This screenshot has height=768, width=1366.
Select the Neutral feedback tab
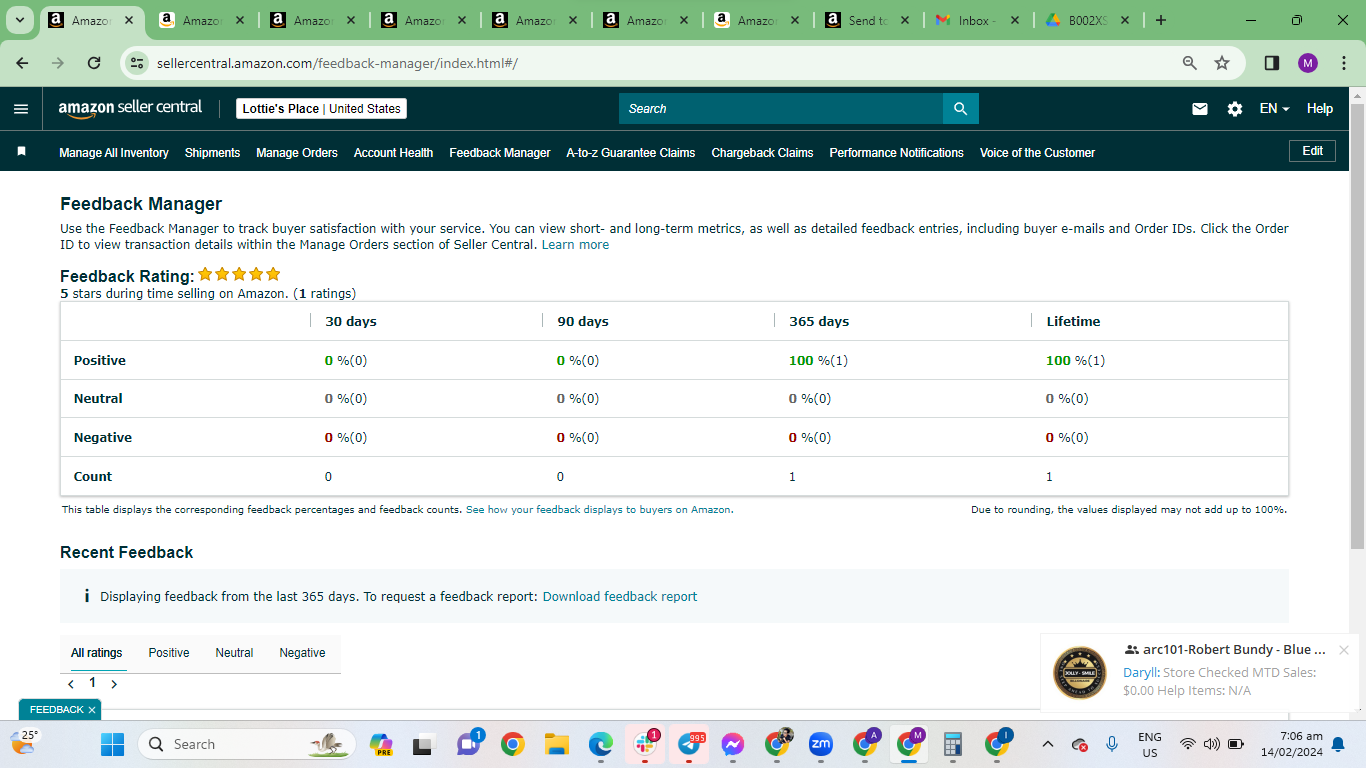(x=234, y=653)
